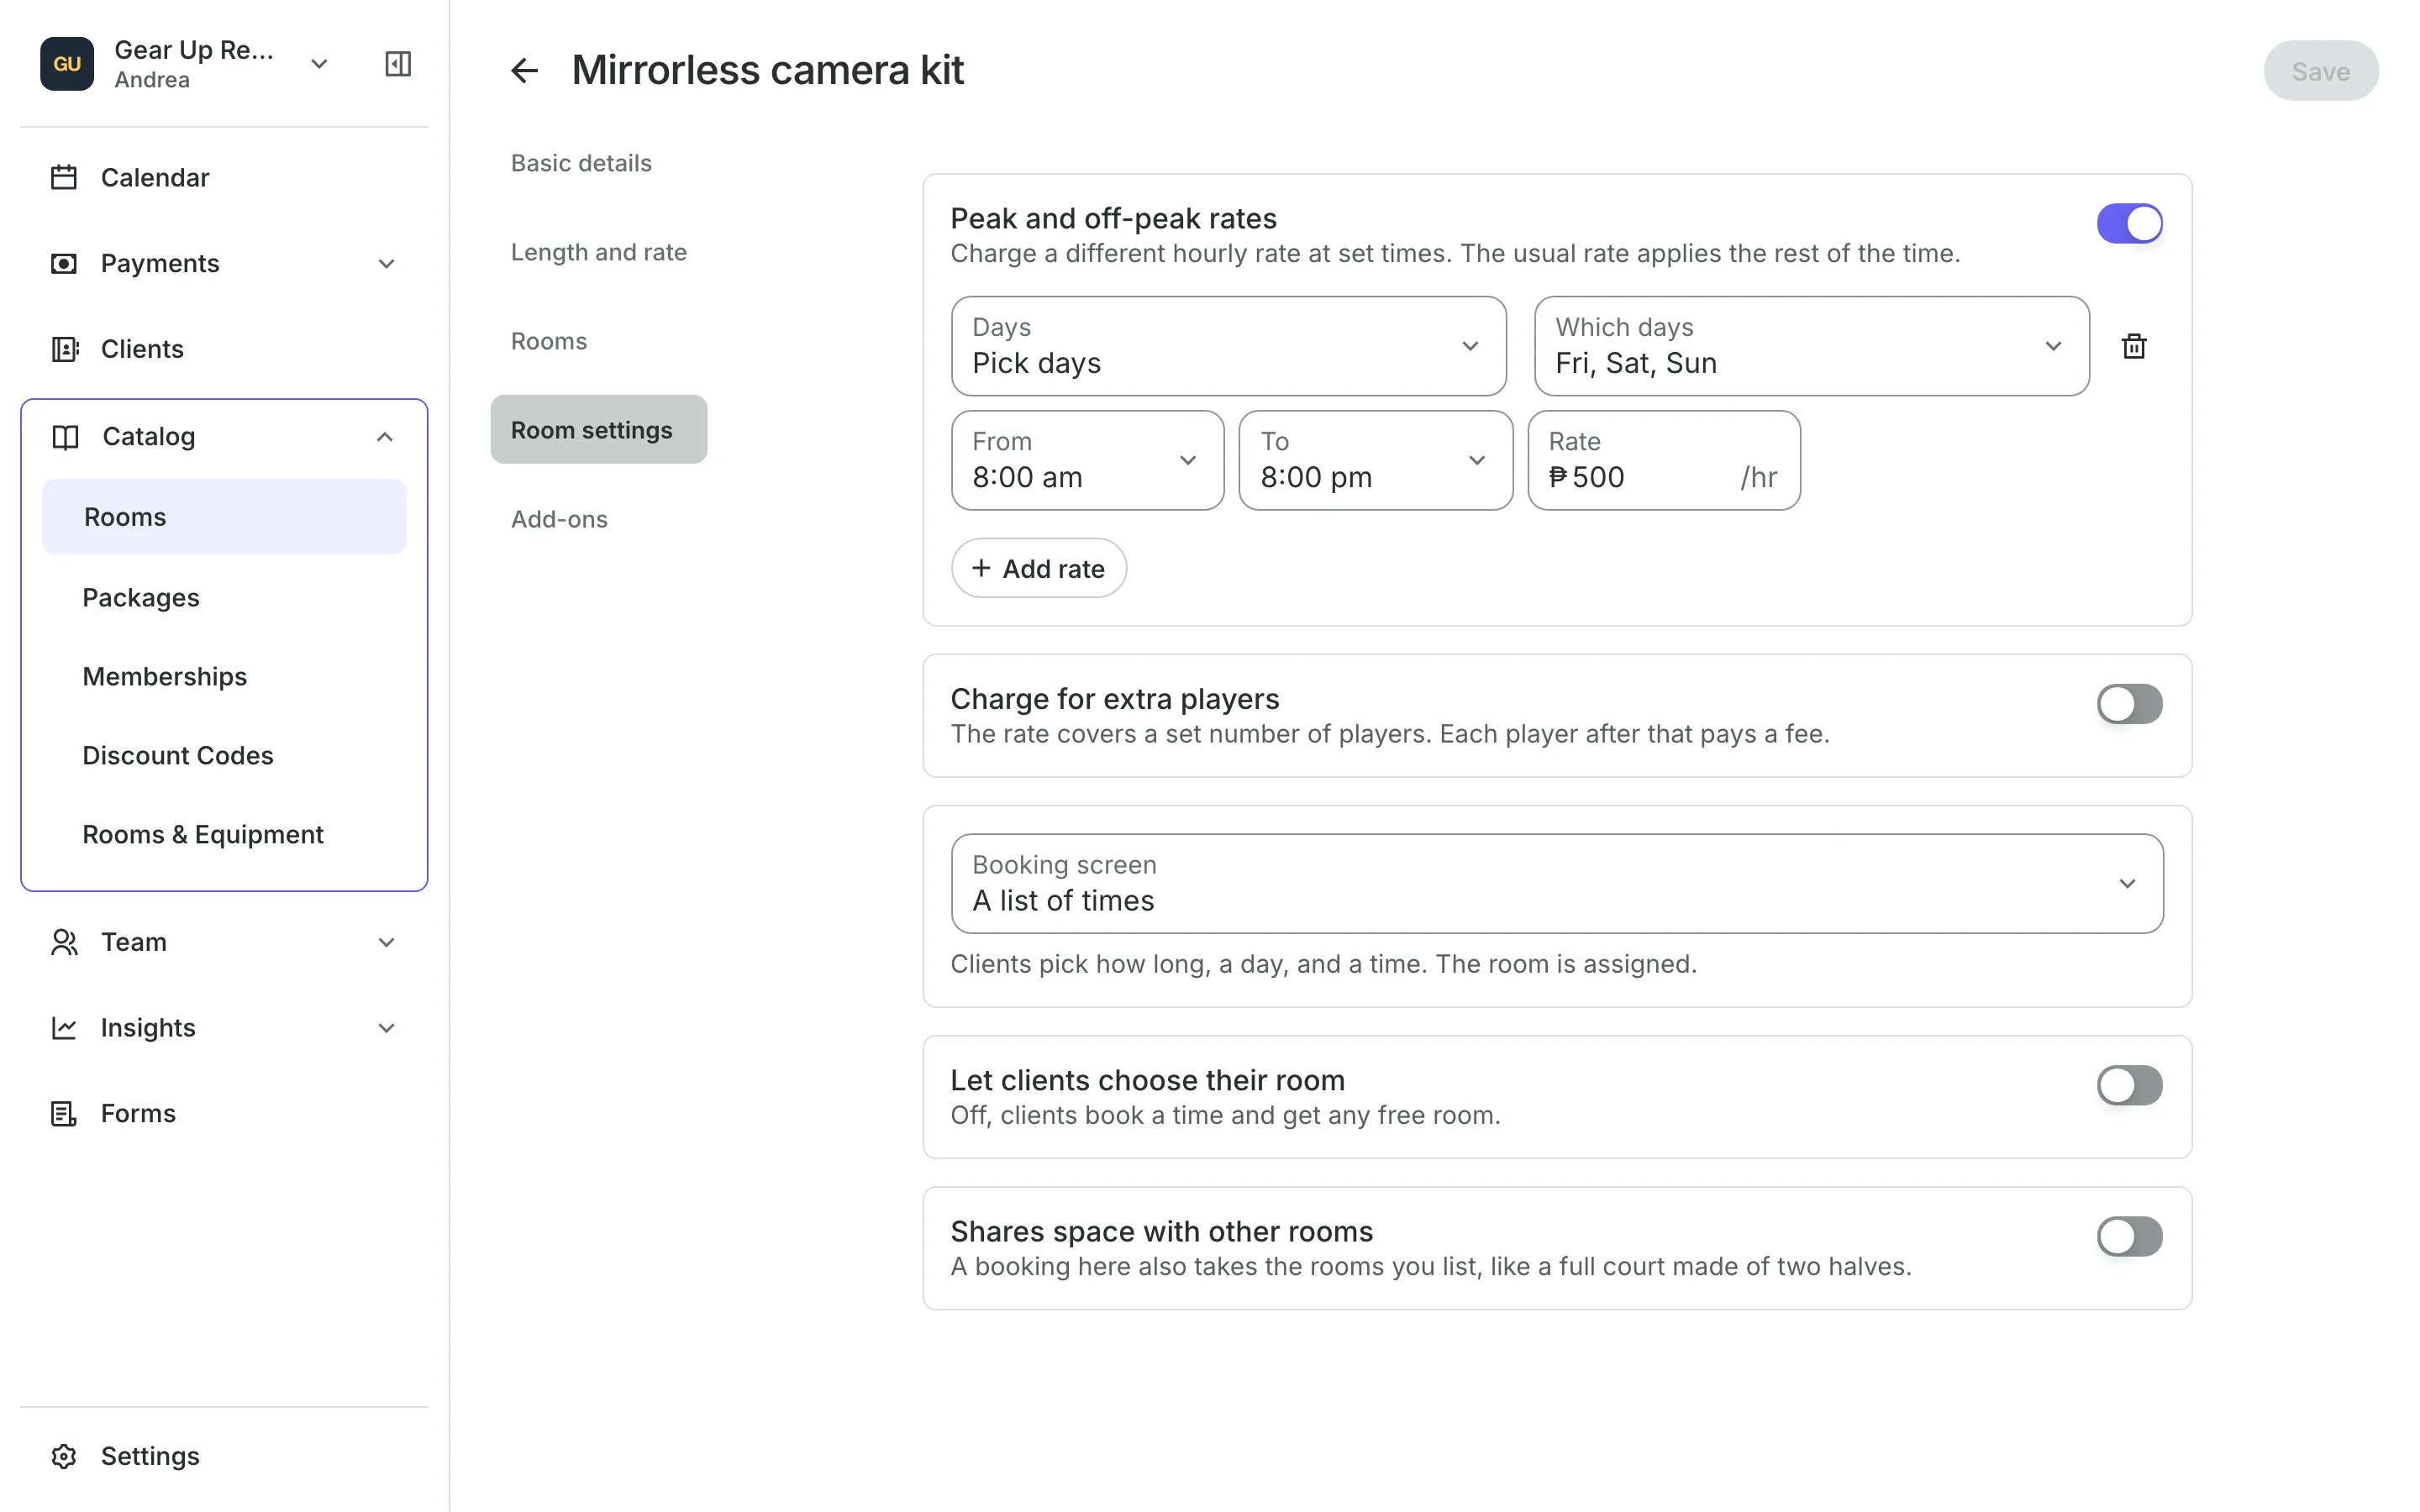Click the Clients icon in sidebar

tap(64, 349)
